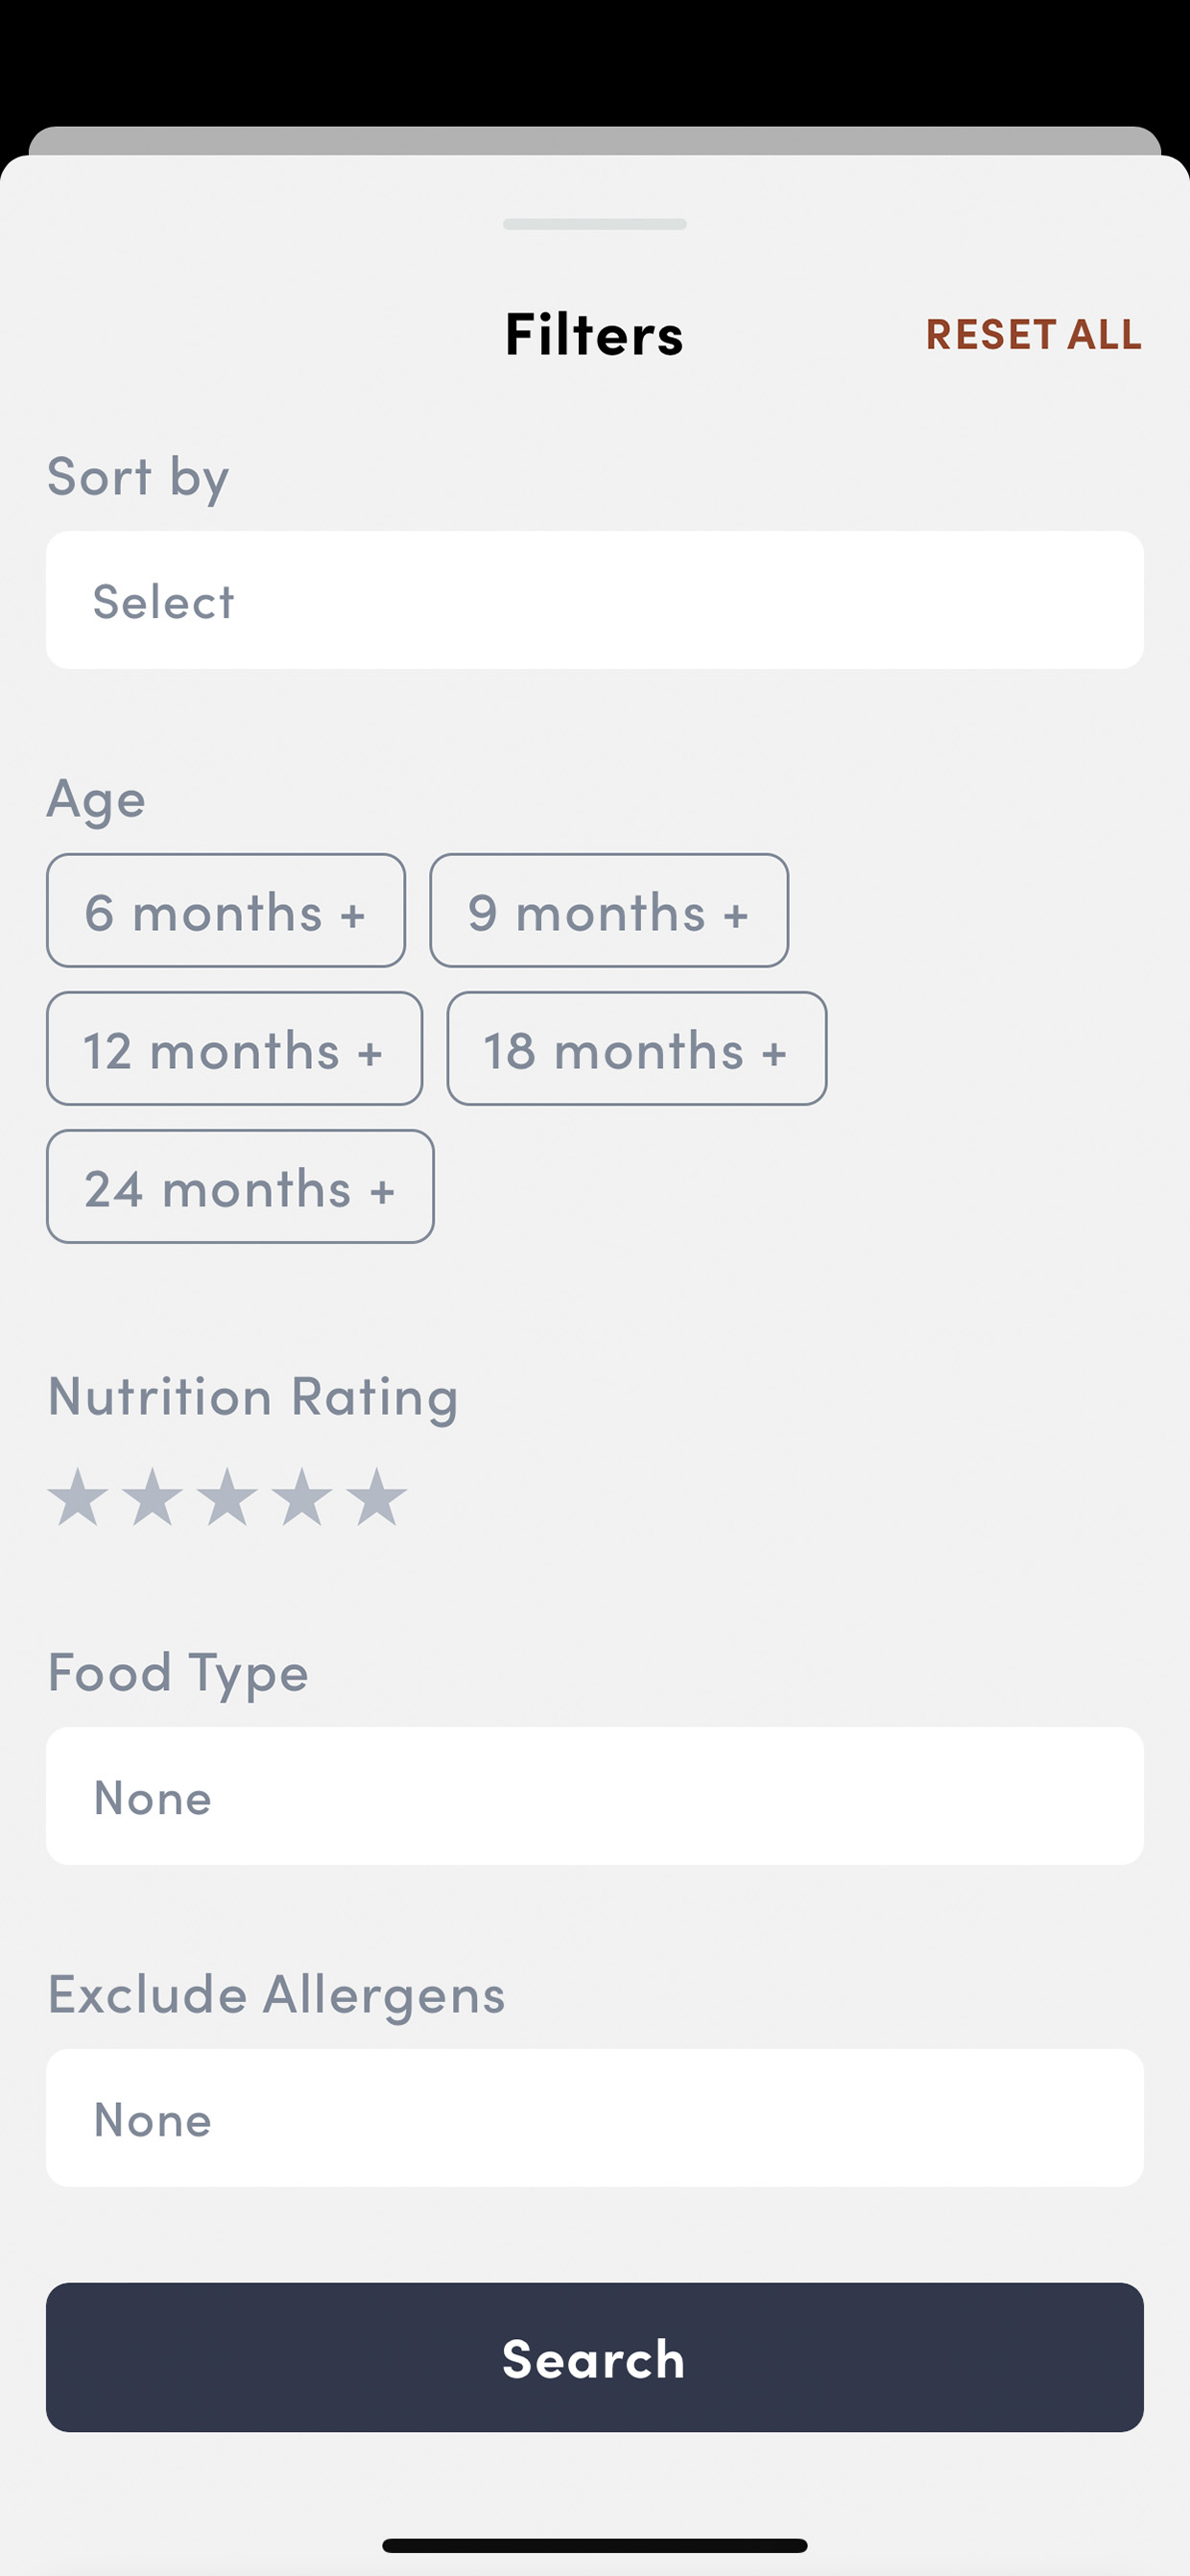This screenshot has width=1190, height=2576.
Task: Open the Food Type dropdown
Action: coord(595,1796)
